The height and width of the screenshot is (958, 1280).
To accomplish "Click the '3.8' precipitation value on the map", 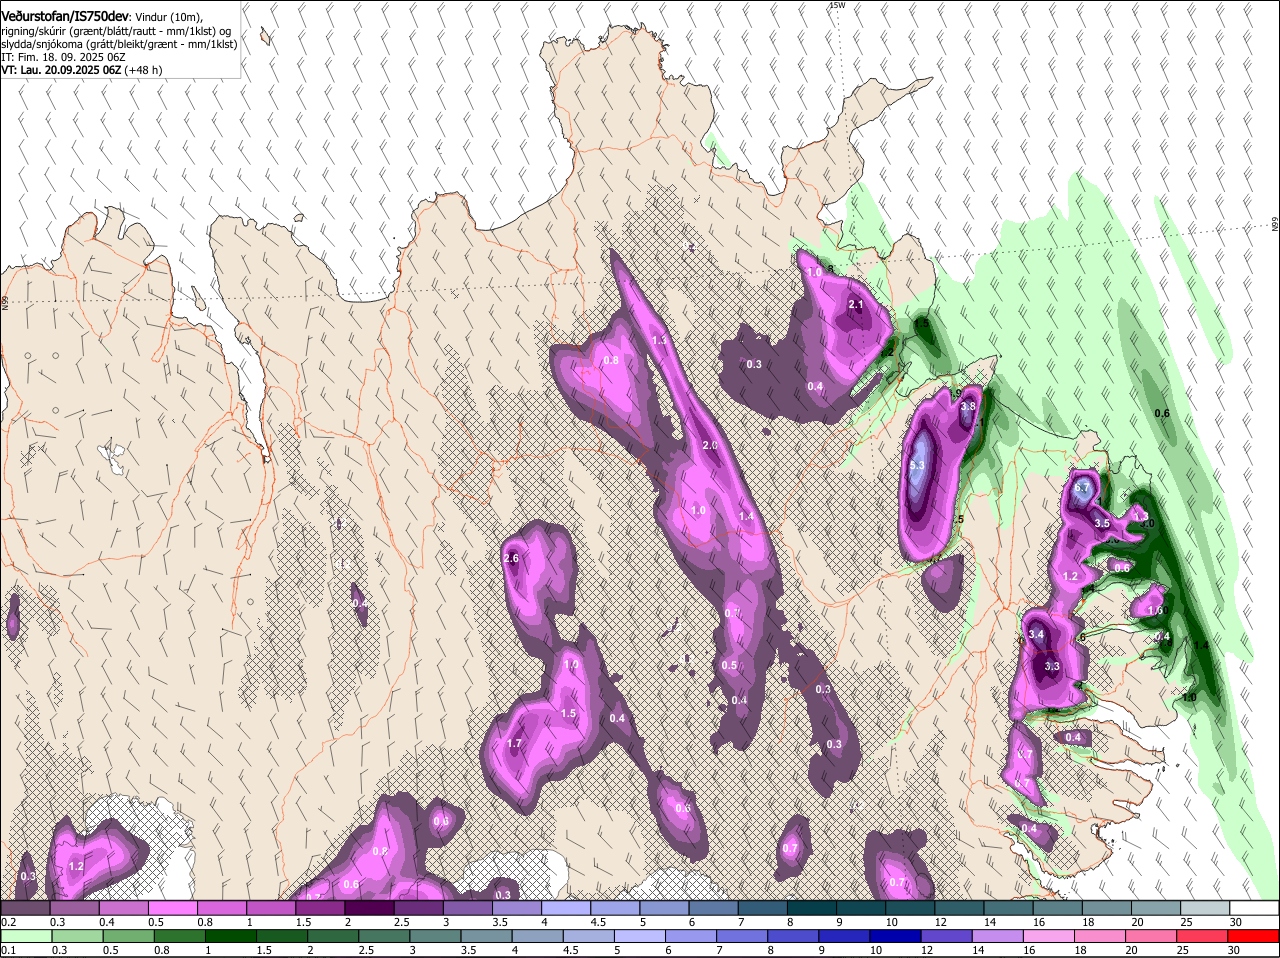I will point(967,406).
